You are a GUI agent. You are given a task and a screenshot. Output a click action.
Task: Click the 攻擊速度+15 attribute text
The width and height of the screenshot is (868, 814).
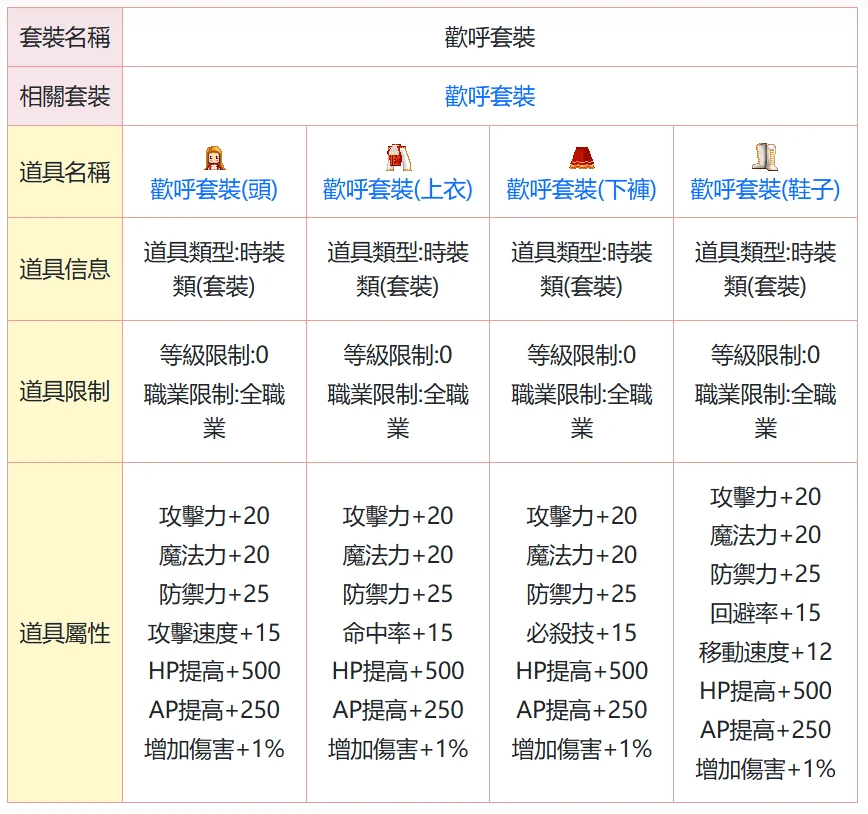pyautogui.click(x=214, y=633)
